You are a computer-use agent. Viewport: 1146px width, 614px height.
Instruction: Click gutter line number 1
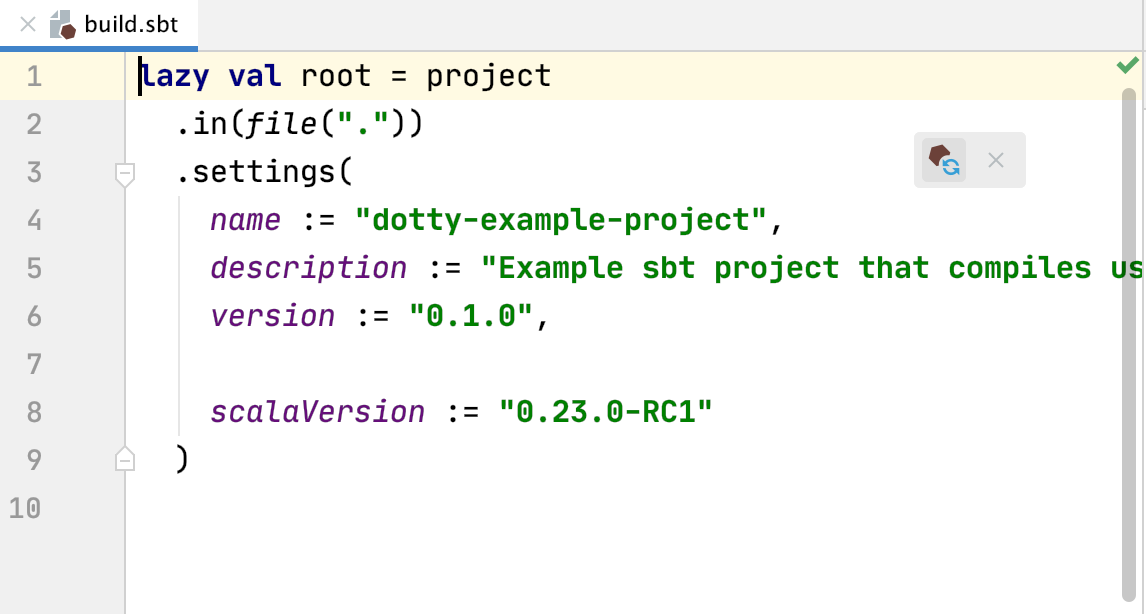coord(34,76)
